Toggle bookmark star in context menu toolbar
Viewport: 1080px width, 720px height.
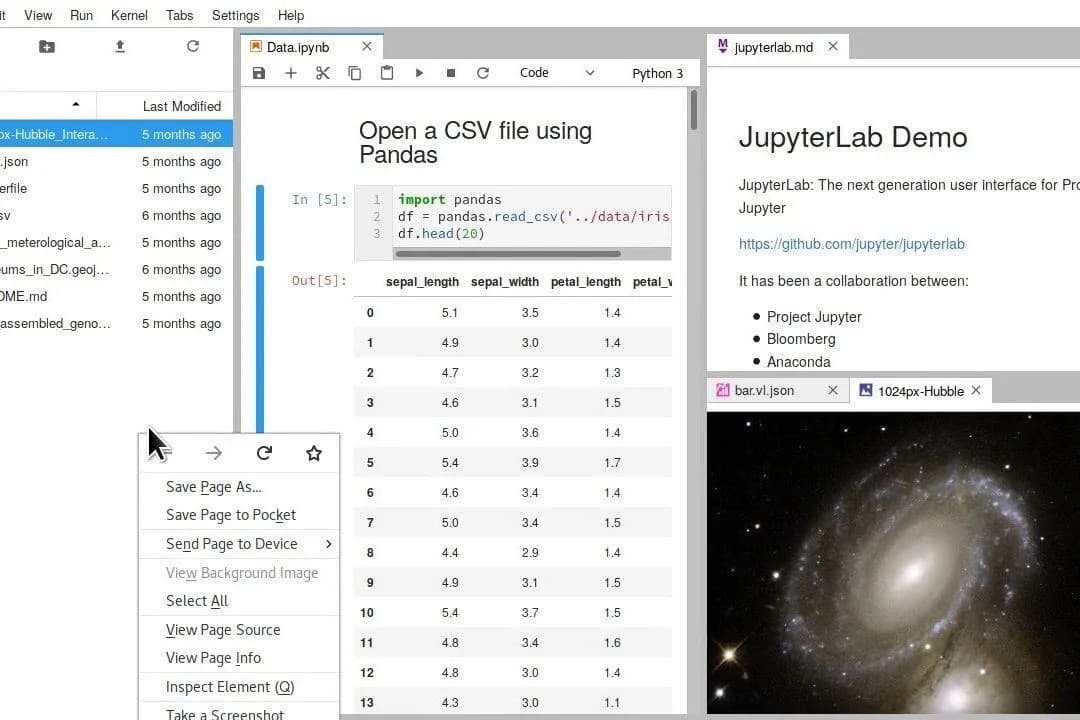point(314,453)
